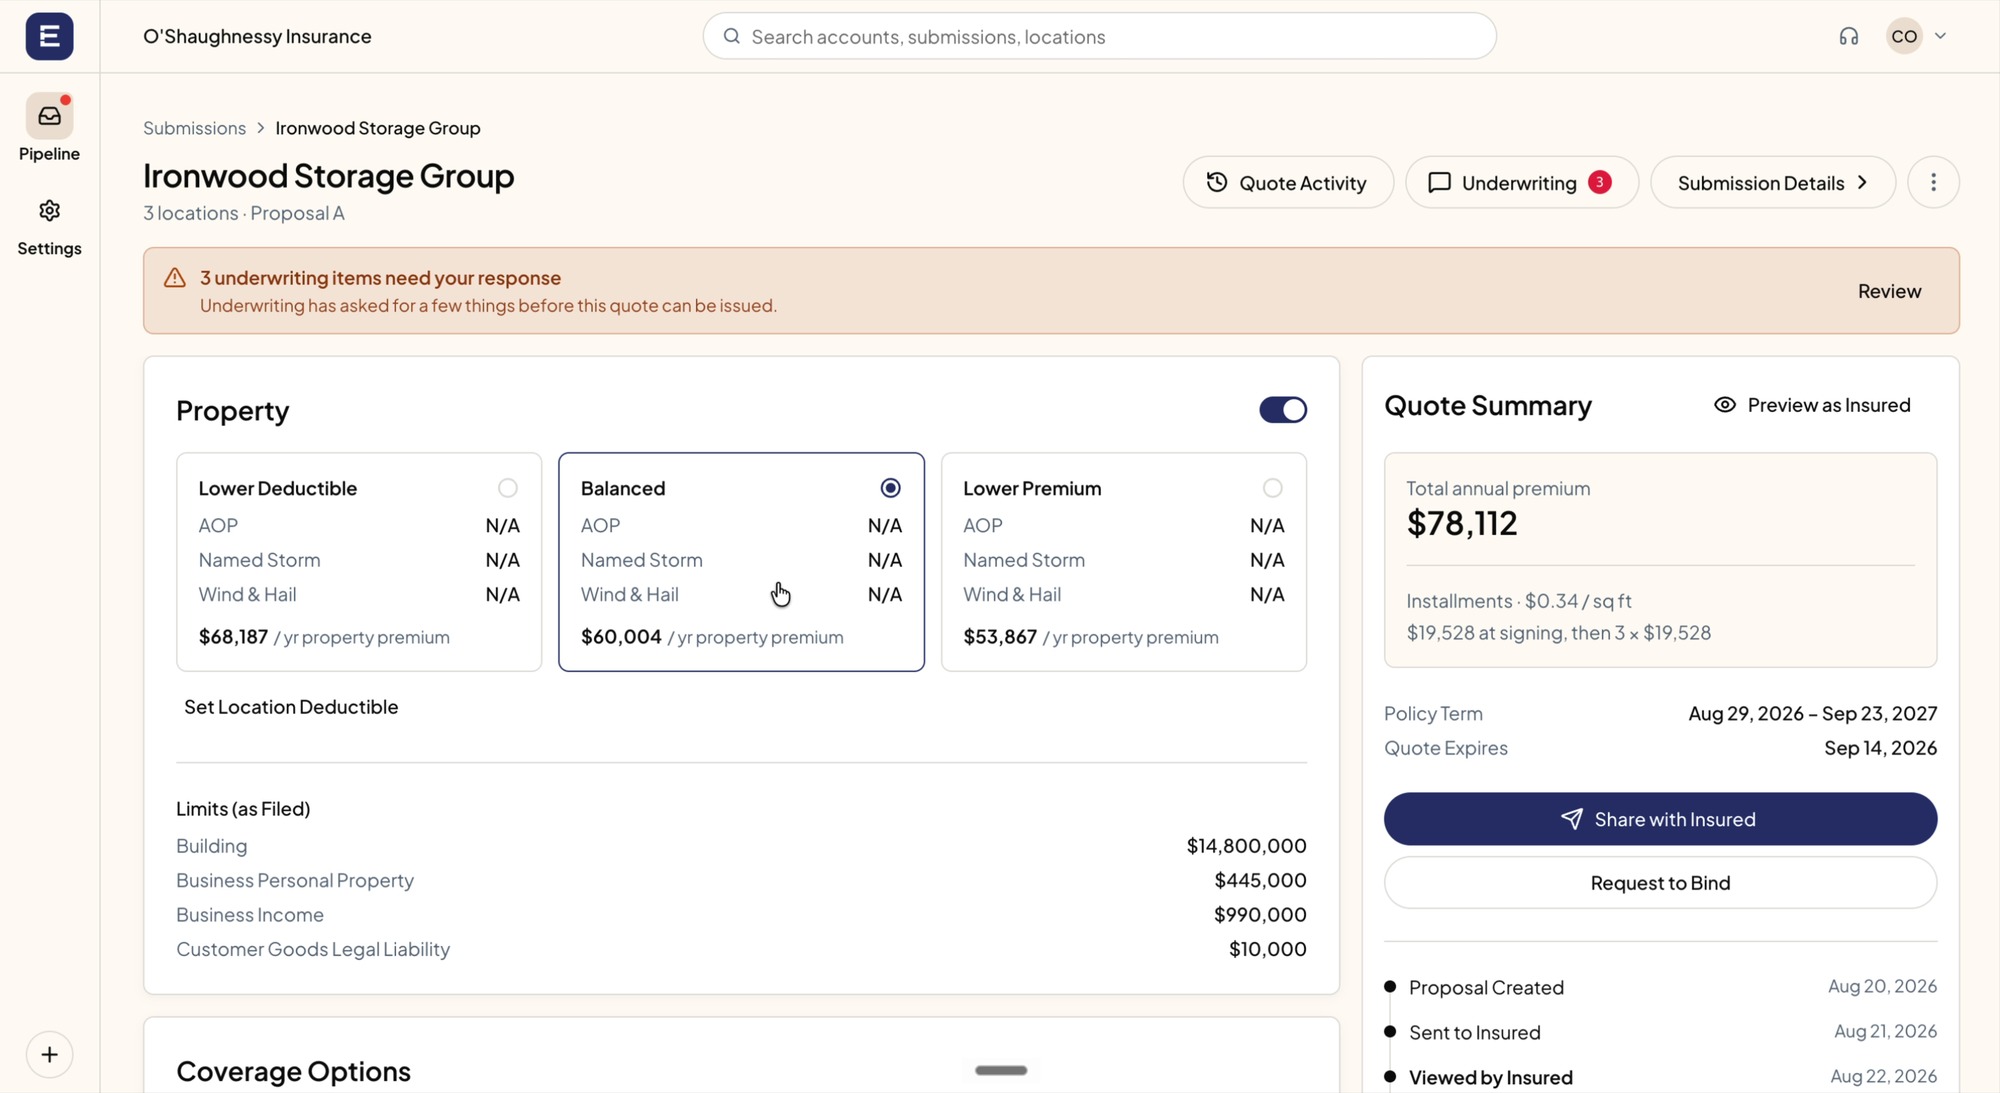Click the E app logo
Screen dimensions: 2000x1093
click(49, 36)
